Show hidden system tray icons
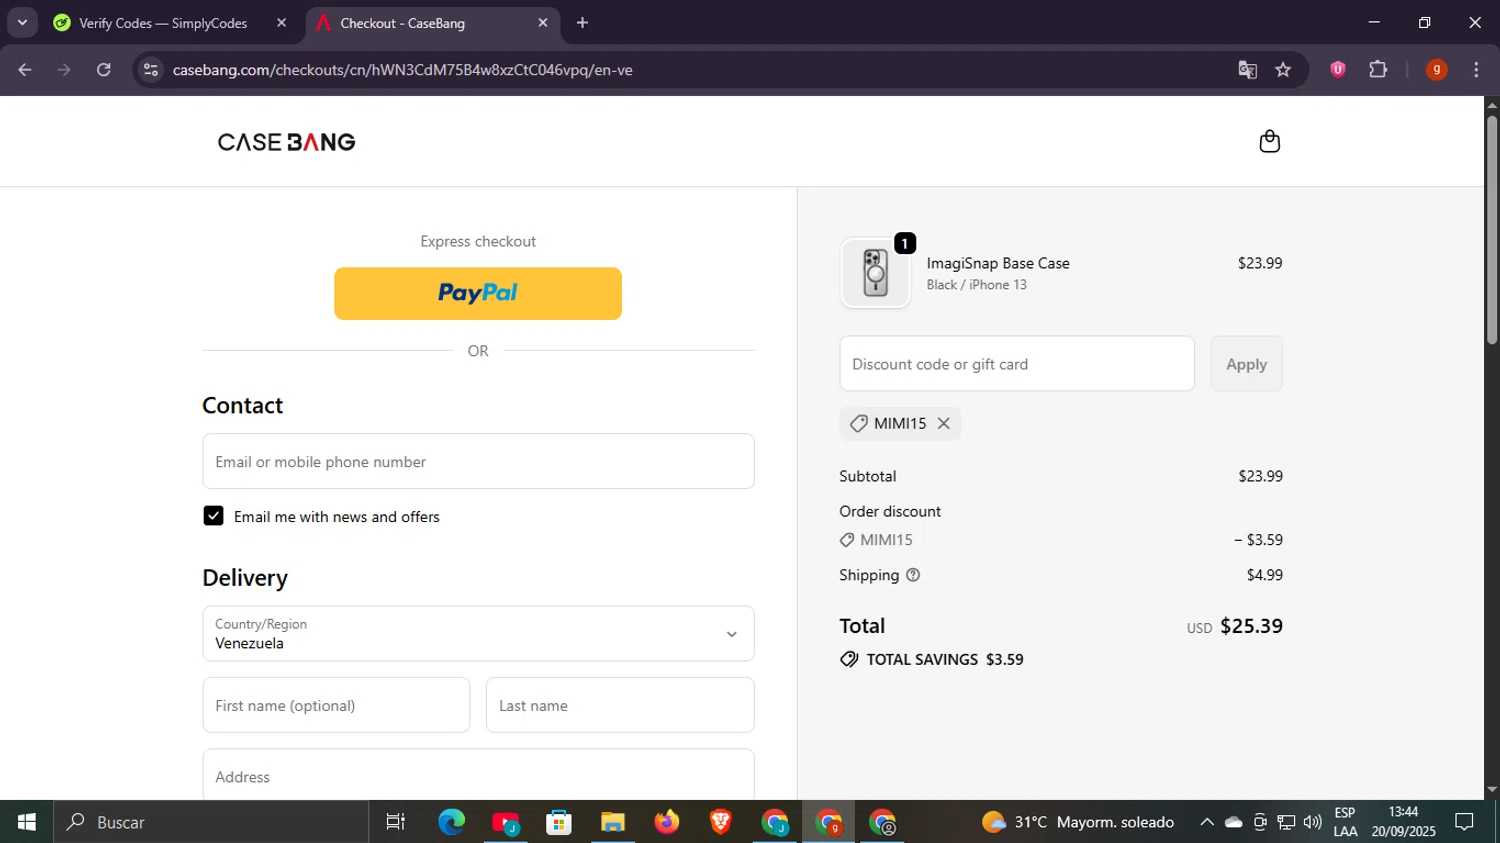Screen dimensions: 1500x843 [1207, 822]
